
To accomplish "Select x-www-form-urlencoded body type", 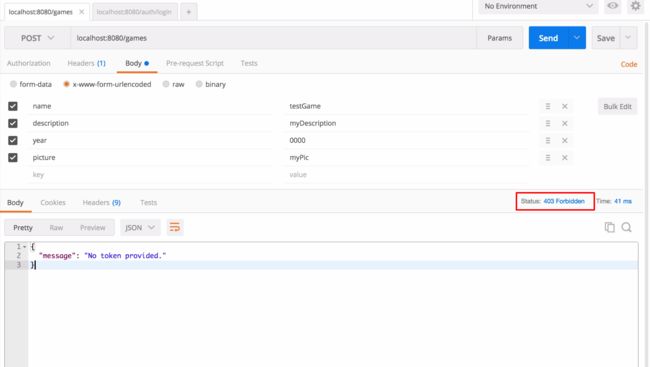I will pos(66,84).
